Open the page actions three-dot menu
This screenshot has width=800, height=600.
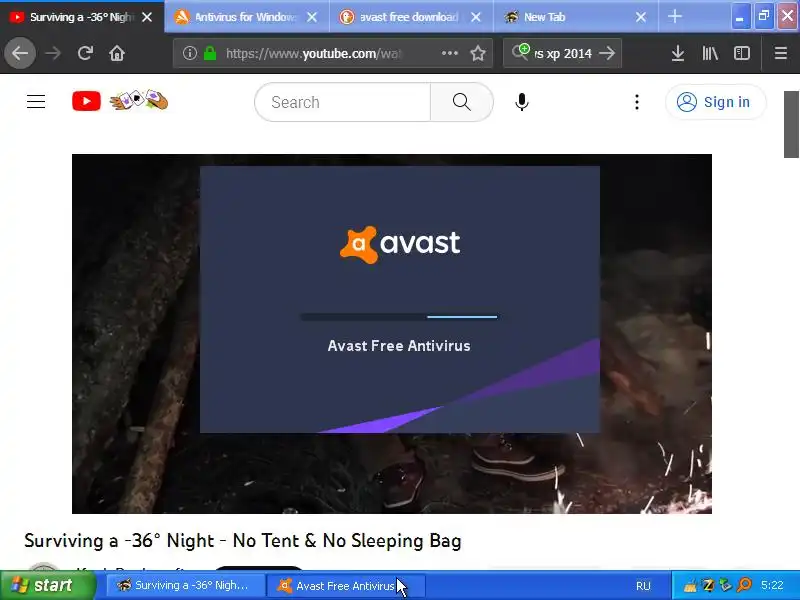(449, 53)
